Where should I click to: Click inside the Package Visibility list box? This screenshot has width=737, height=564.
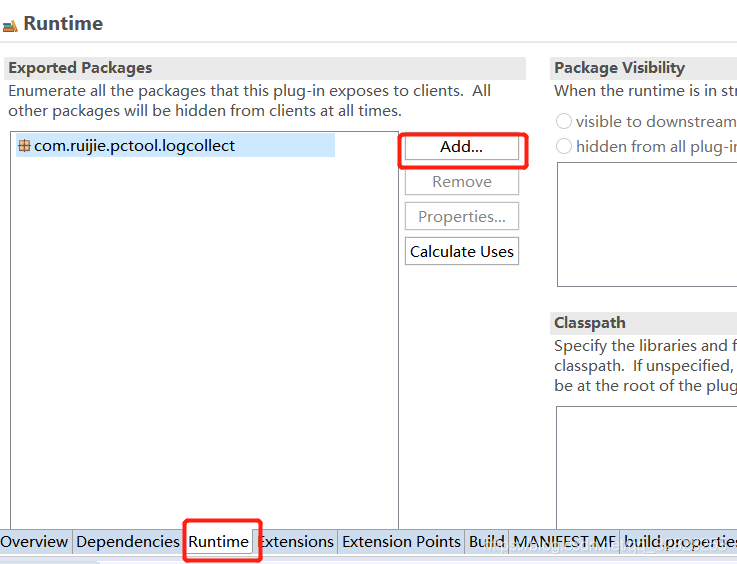[x=647, y=224]
